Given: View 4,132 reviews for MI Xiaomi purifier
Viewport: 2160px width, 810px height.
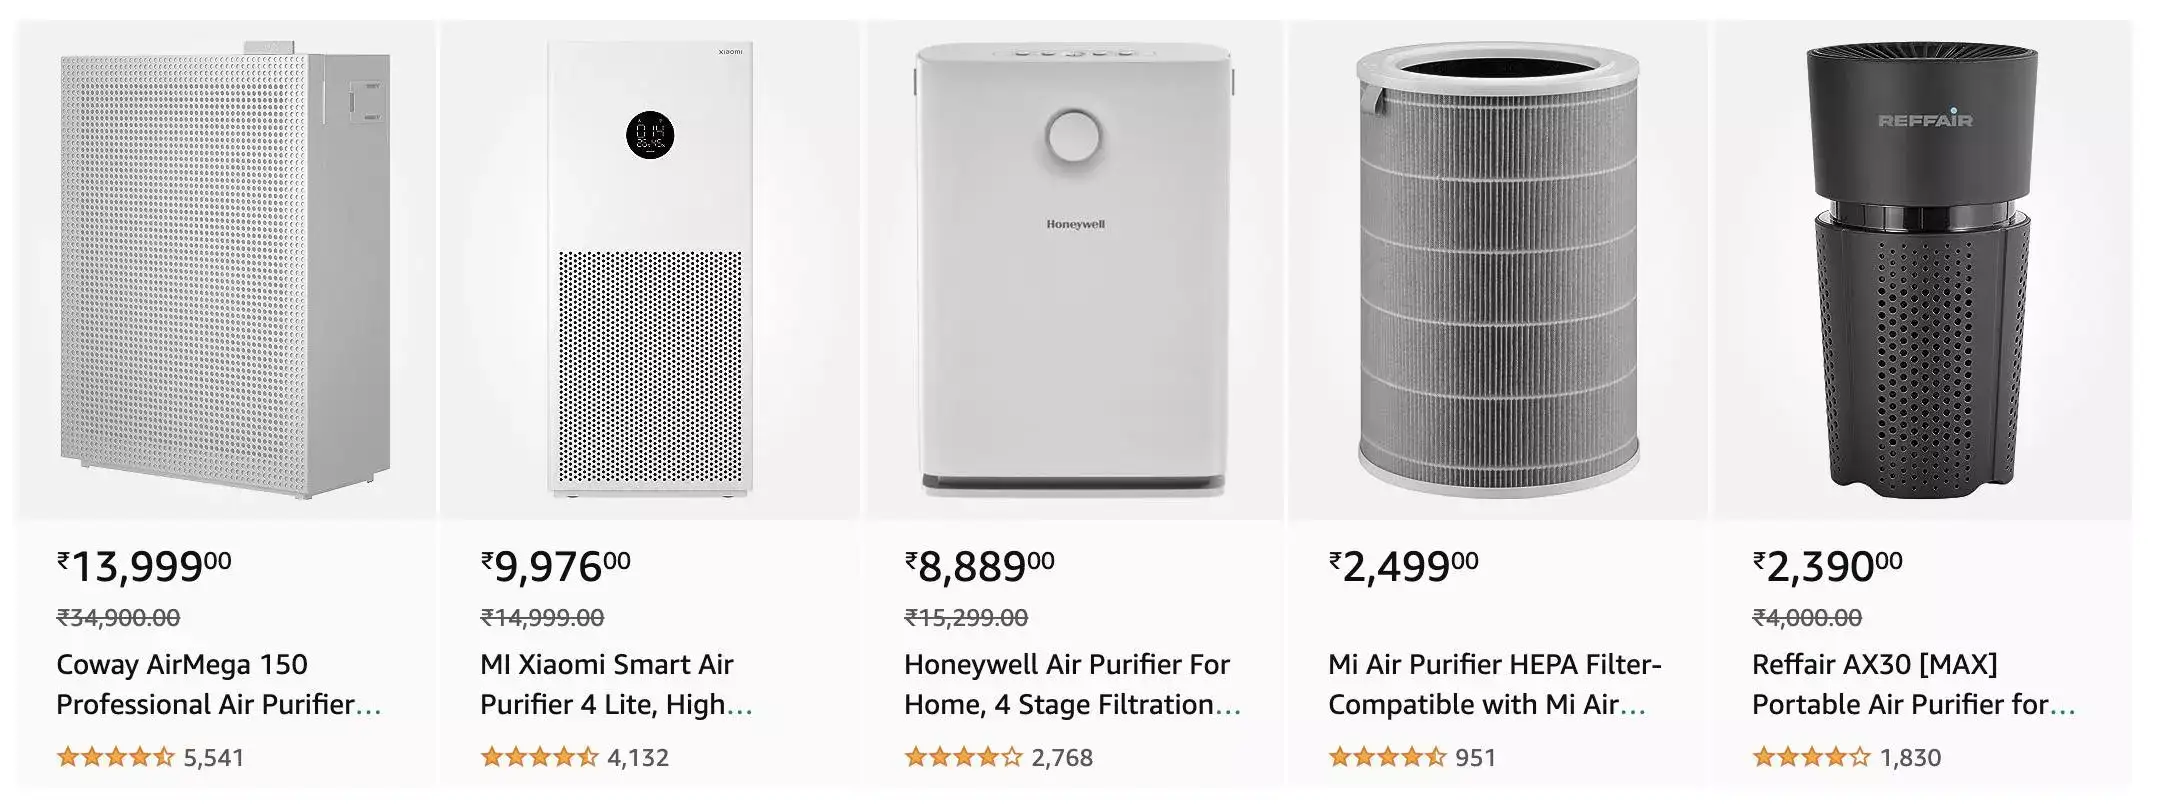Looking at the screenshot, I should (640, 758).
